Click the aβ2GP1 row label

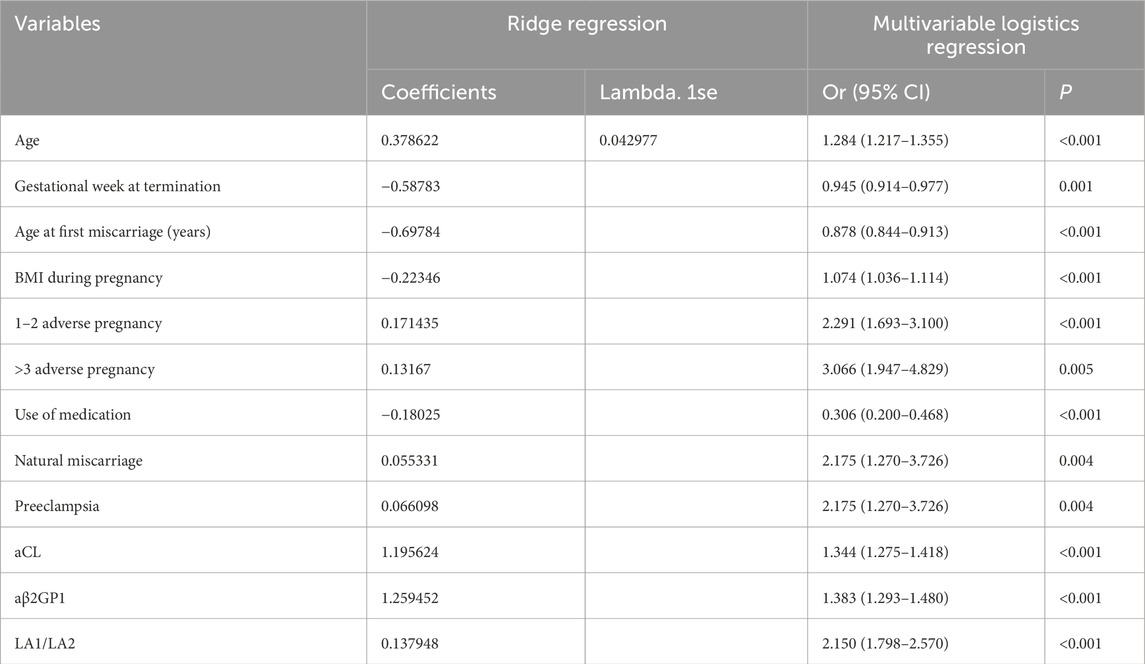click(45, 597)
